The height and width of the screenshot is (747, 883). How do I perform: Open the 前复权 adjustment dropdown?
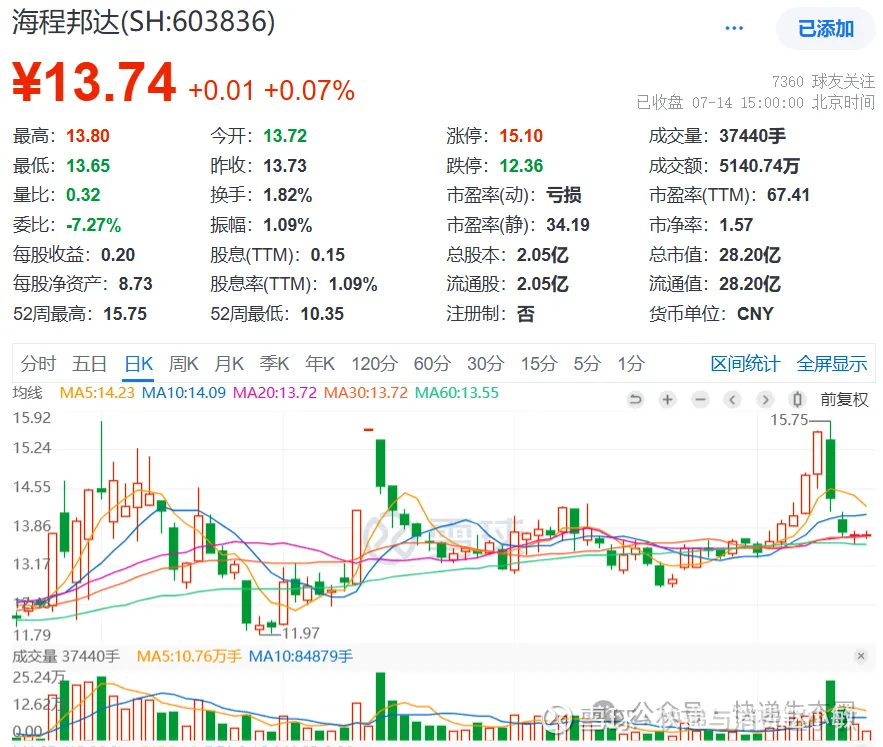[844, 400]
